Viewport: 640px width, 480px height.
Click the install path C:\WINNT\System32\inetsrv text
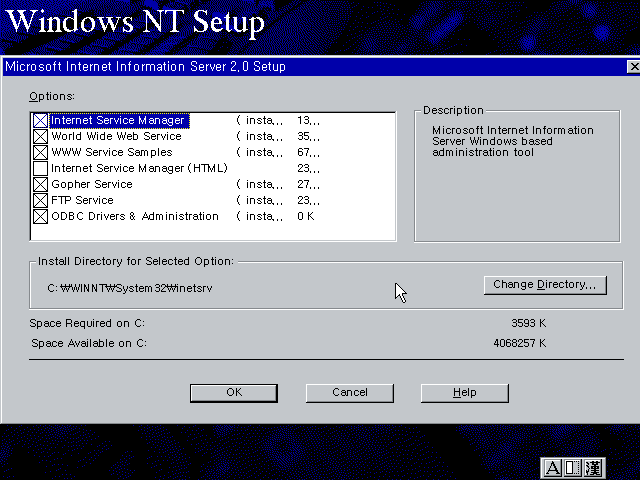click(130, 288)
